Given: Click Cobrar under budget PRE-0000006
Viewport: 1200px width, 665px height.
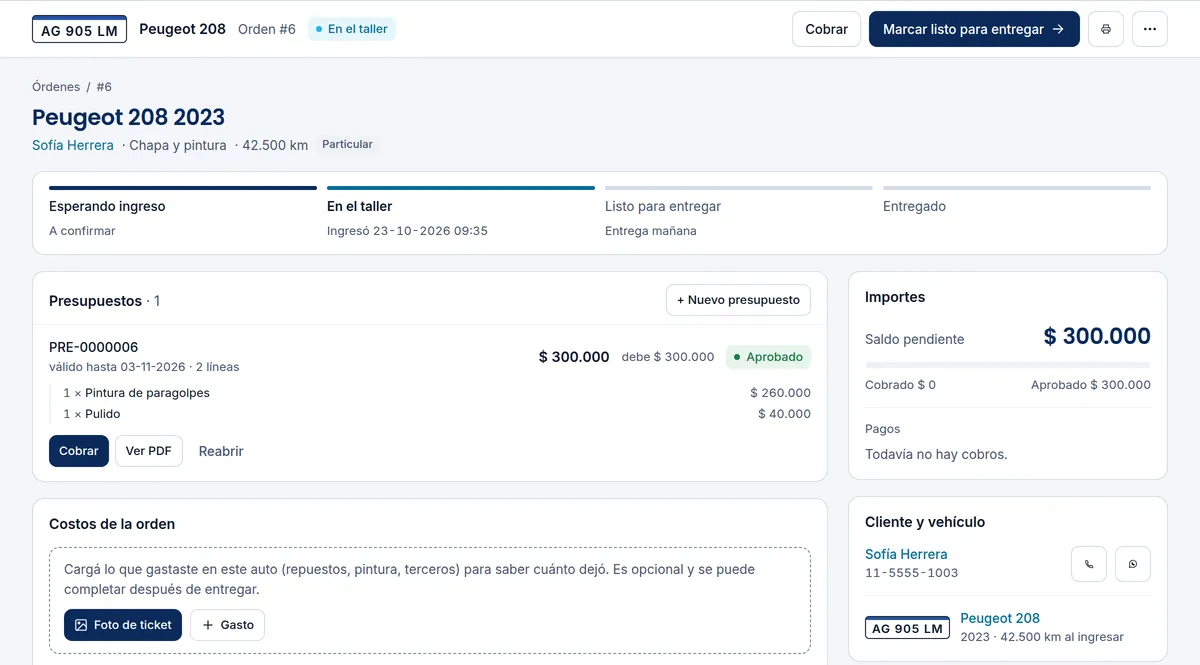Looking at the screenshot, I should click(x=79, y=451).
